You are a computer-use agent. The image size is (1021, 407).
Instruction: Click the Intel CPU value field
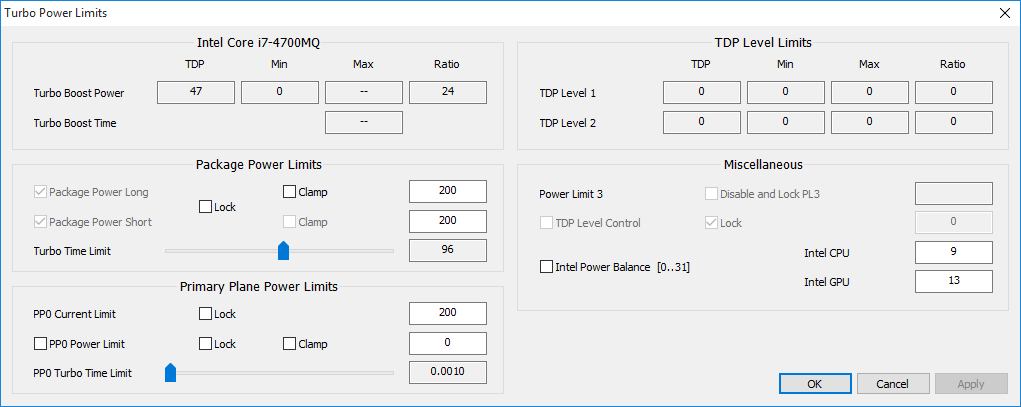(954, 252)
